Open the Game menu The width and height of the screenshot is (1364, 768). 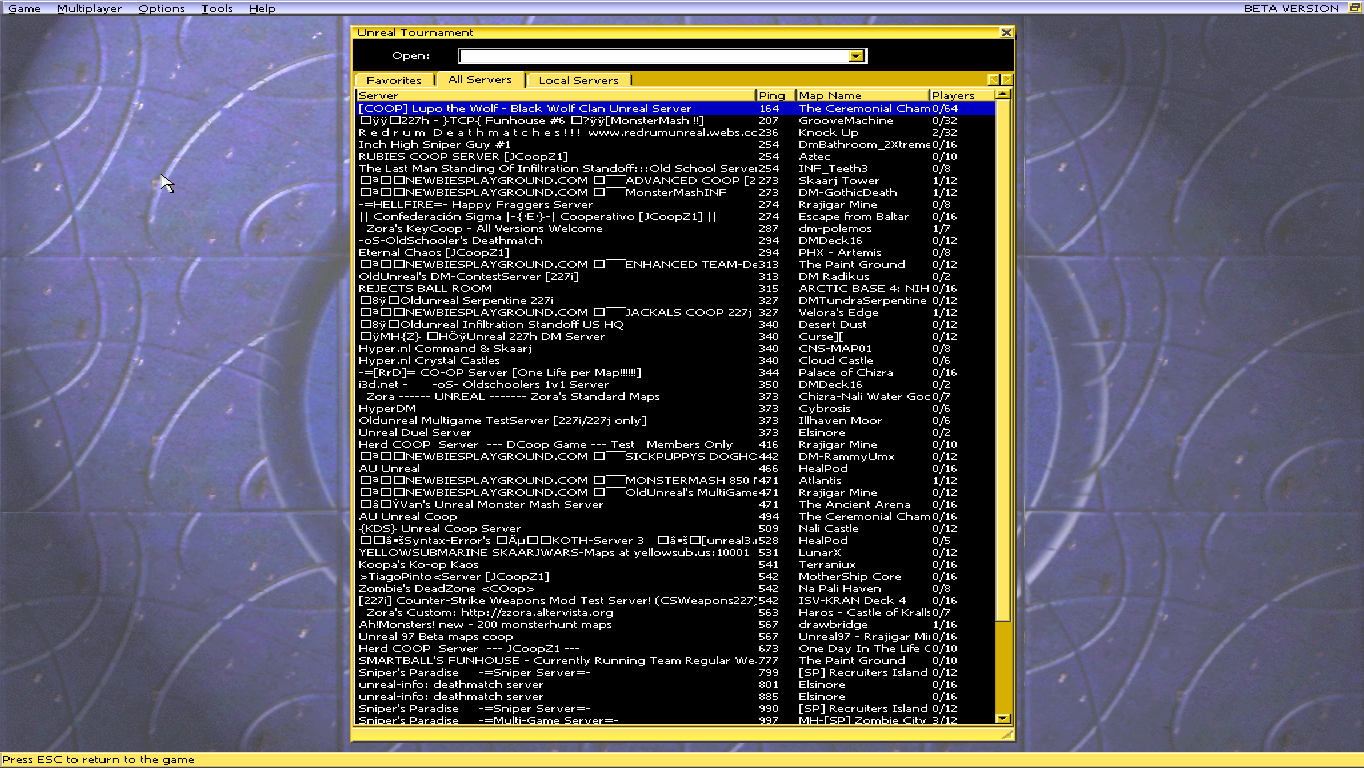[25, 8]
